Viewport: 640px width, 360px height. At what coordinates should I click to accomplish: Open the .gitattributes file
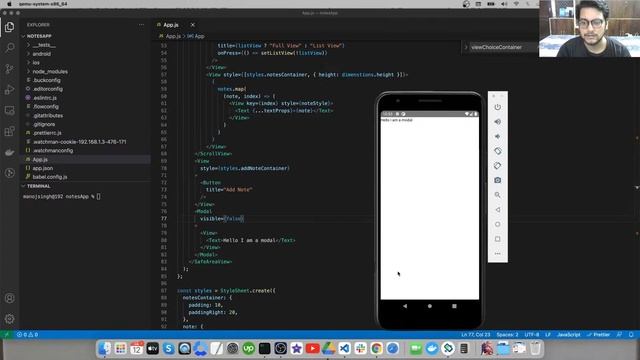(x=48, y=116)
